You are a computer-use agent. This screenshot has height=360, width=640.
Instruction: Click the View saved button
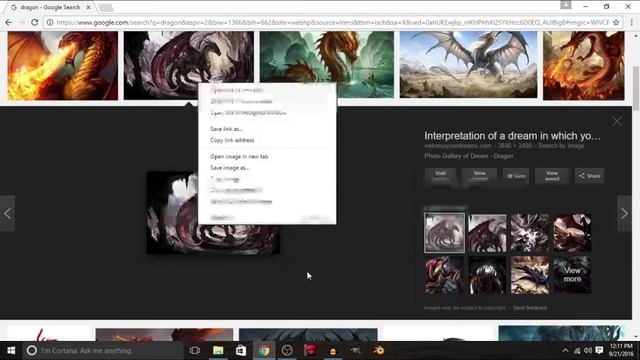click(552, 176)
